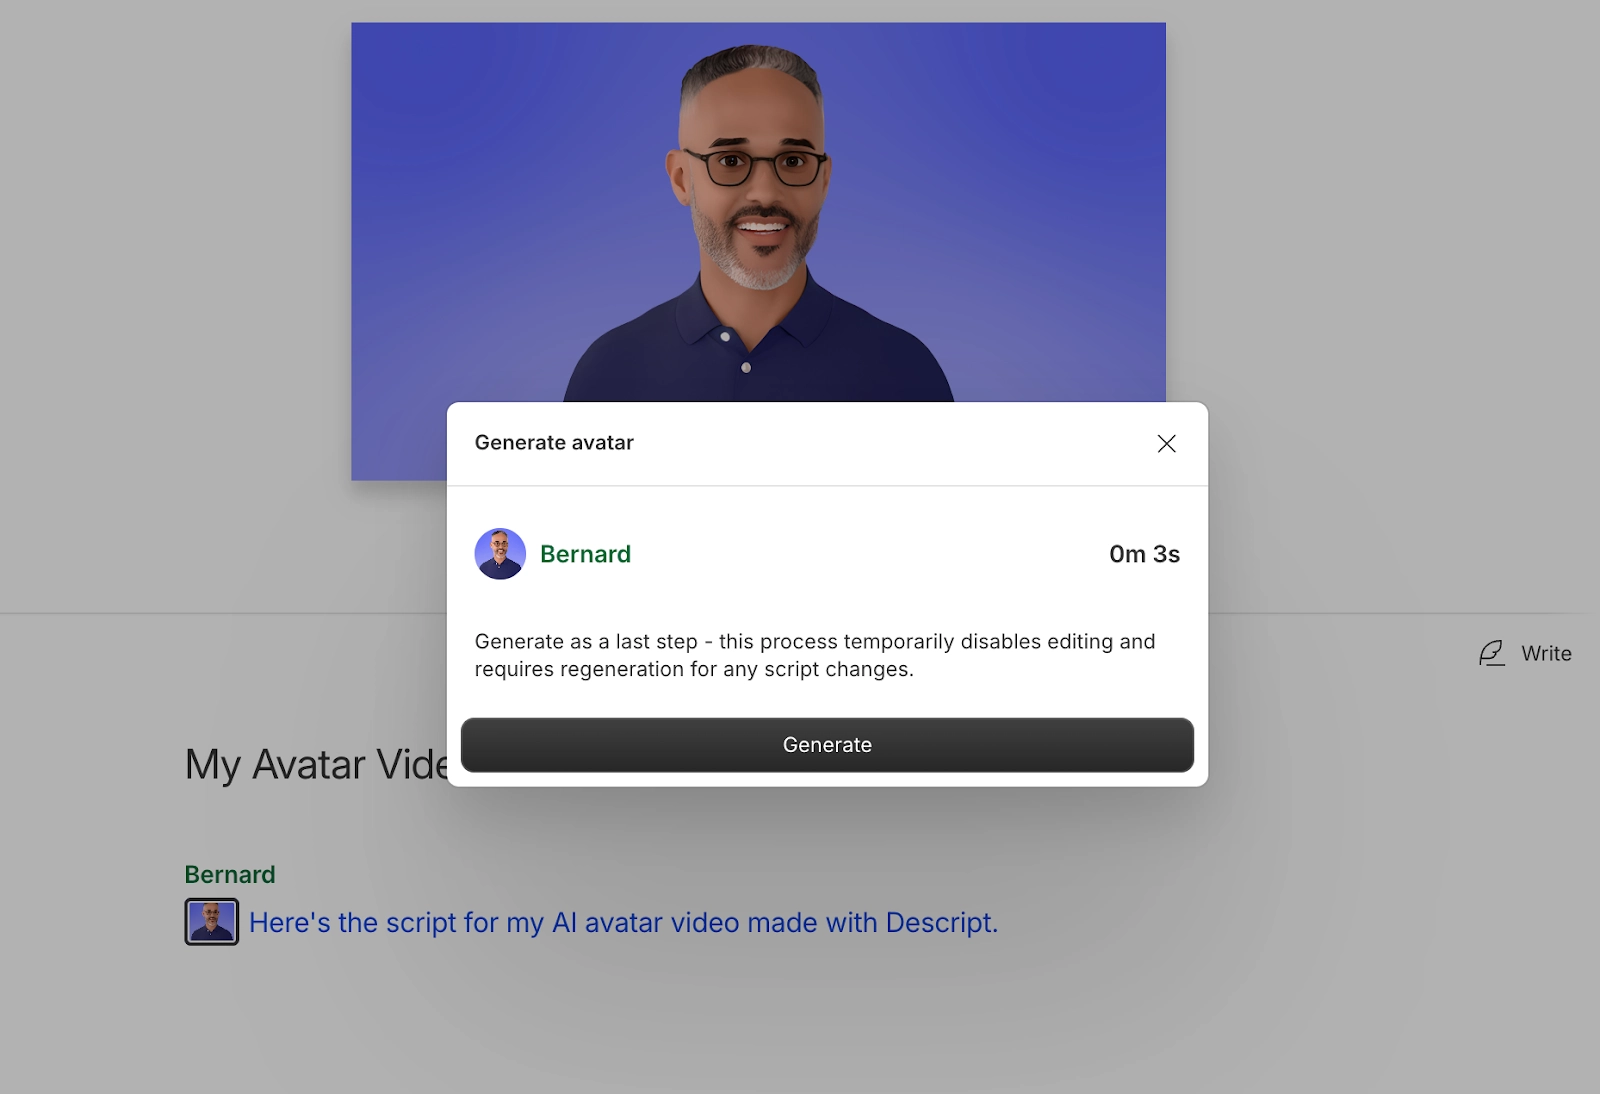The image size is (1600, 1094).
Task: Select the green Bernard name in dialog
Action: pyautogui.click(x=585, y=554)
